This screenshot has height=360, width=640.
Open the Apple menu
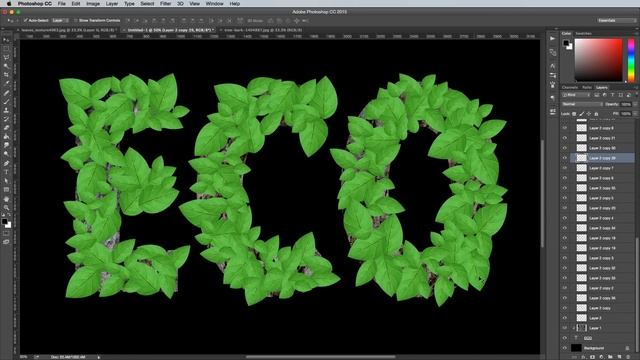9,4
